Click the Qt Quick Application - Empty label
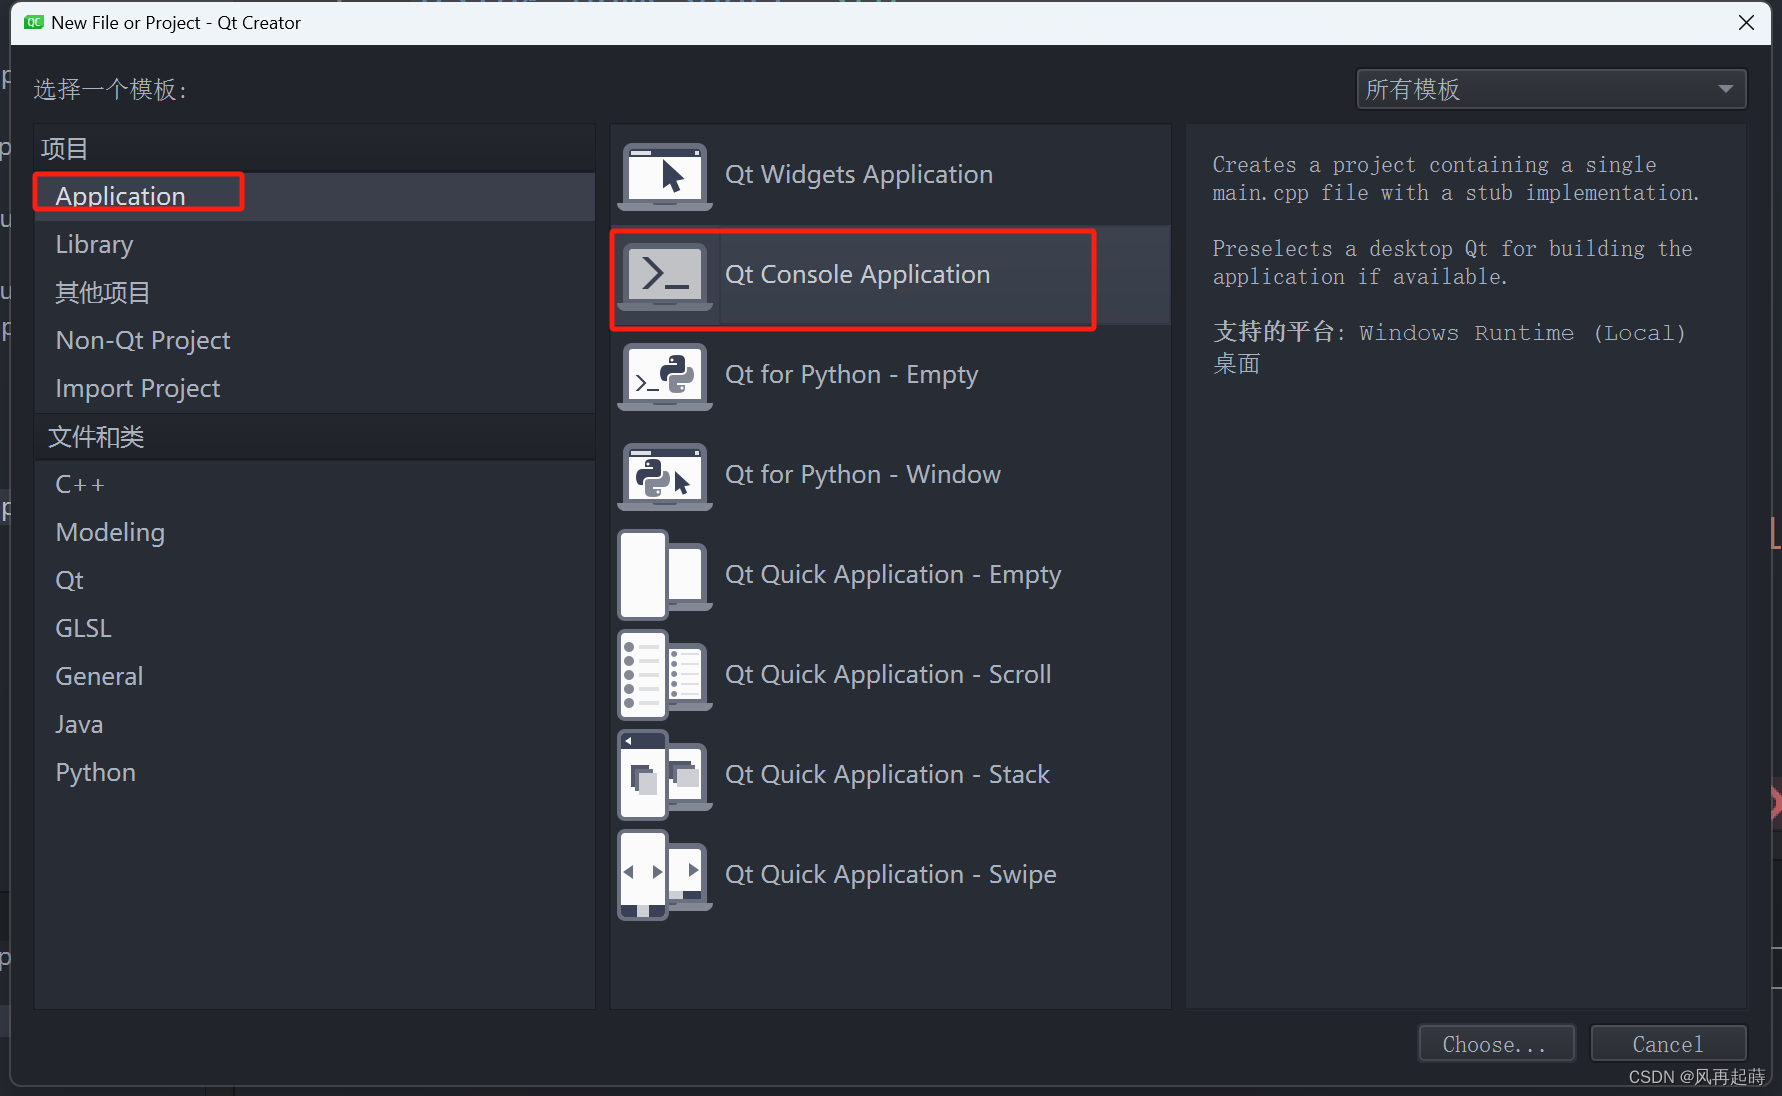Screen dimensions: 1782x1096 pos(893,574)
